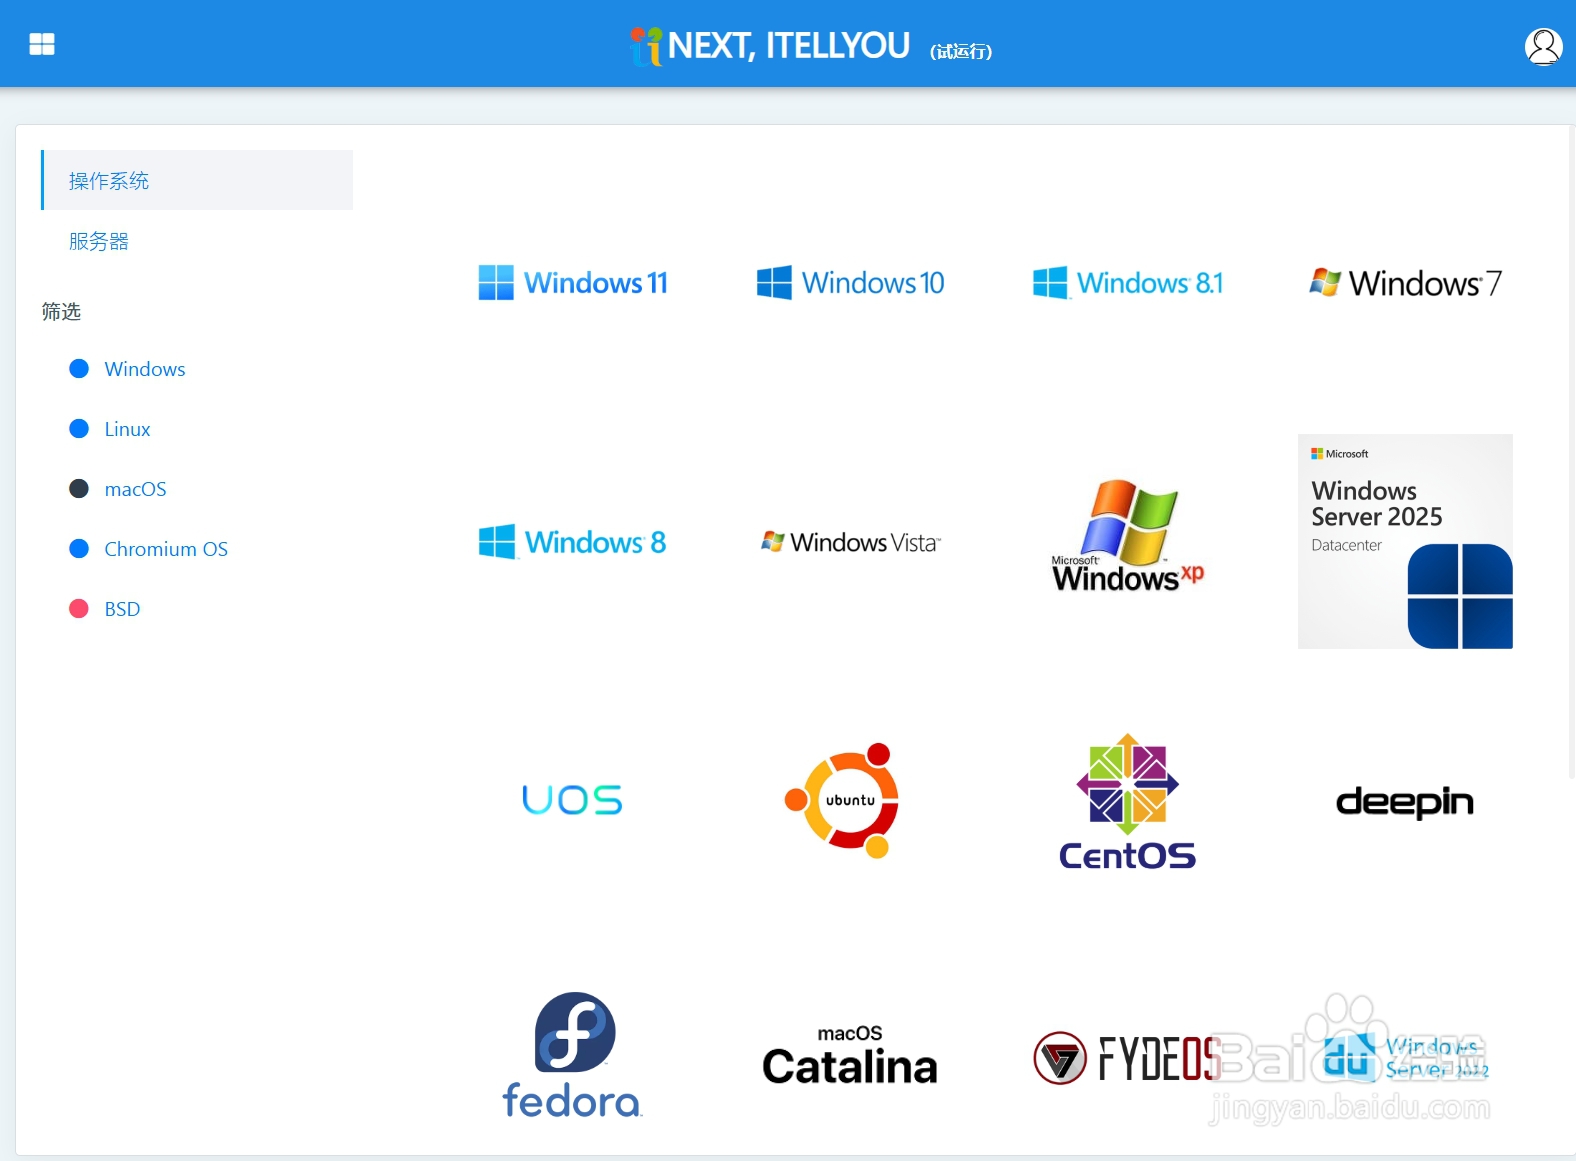Open the Windows XP logo tile
Image resolution: width=1576 pixels, height=1161 pixels.
[x=1128, y=537]
